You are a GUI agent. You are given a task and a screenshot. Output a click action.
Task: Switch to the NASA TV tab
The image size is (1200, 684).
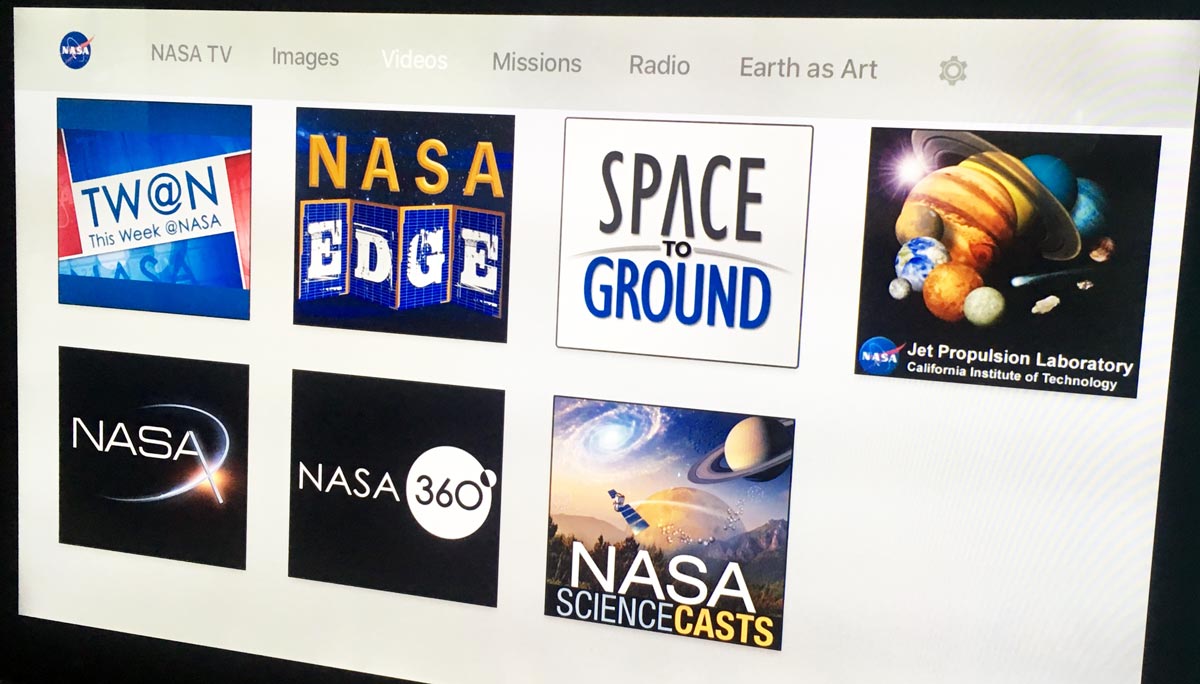[191, 54]
